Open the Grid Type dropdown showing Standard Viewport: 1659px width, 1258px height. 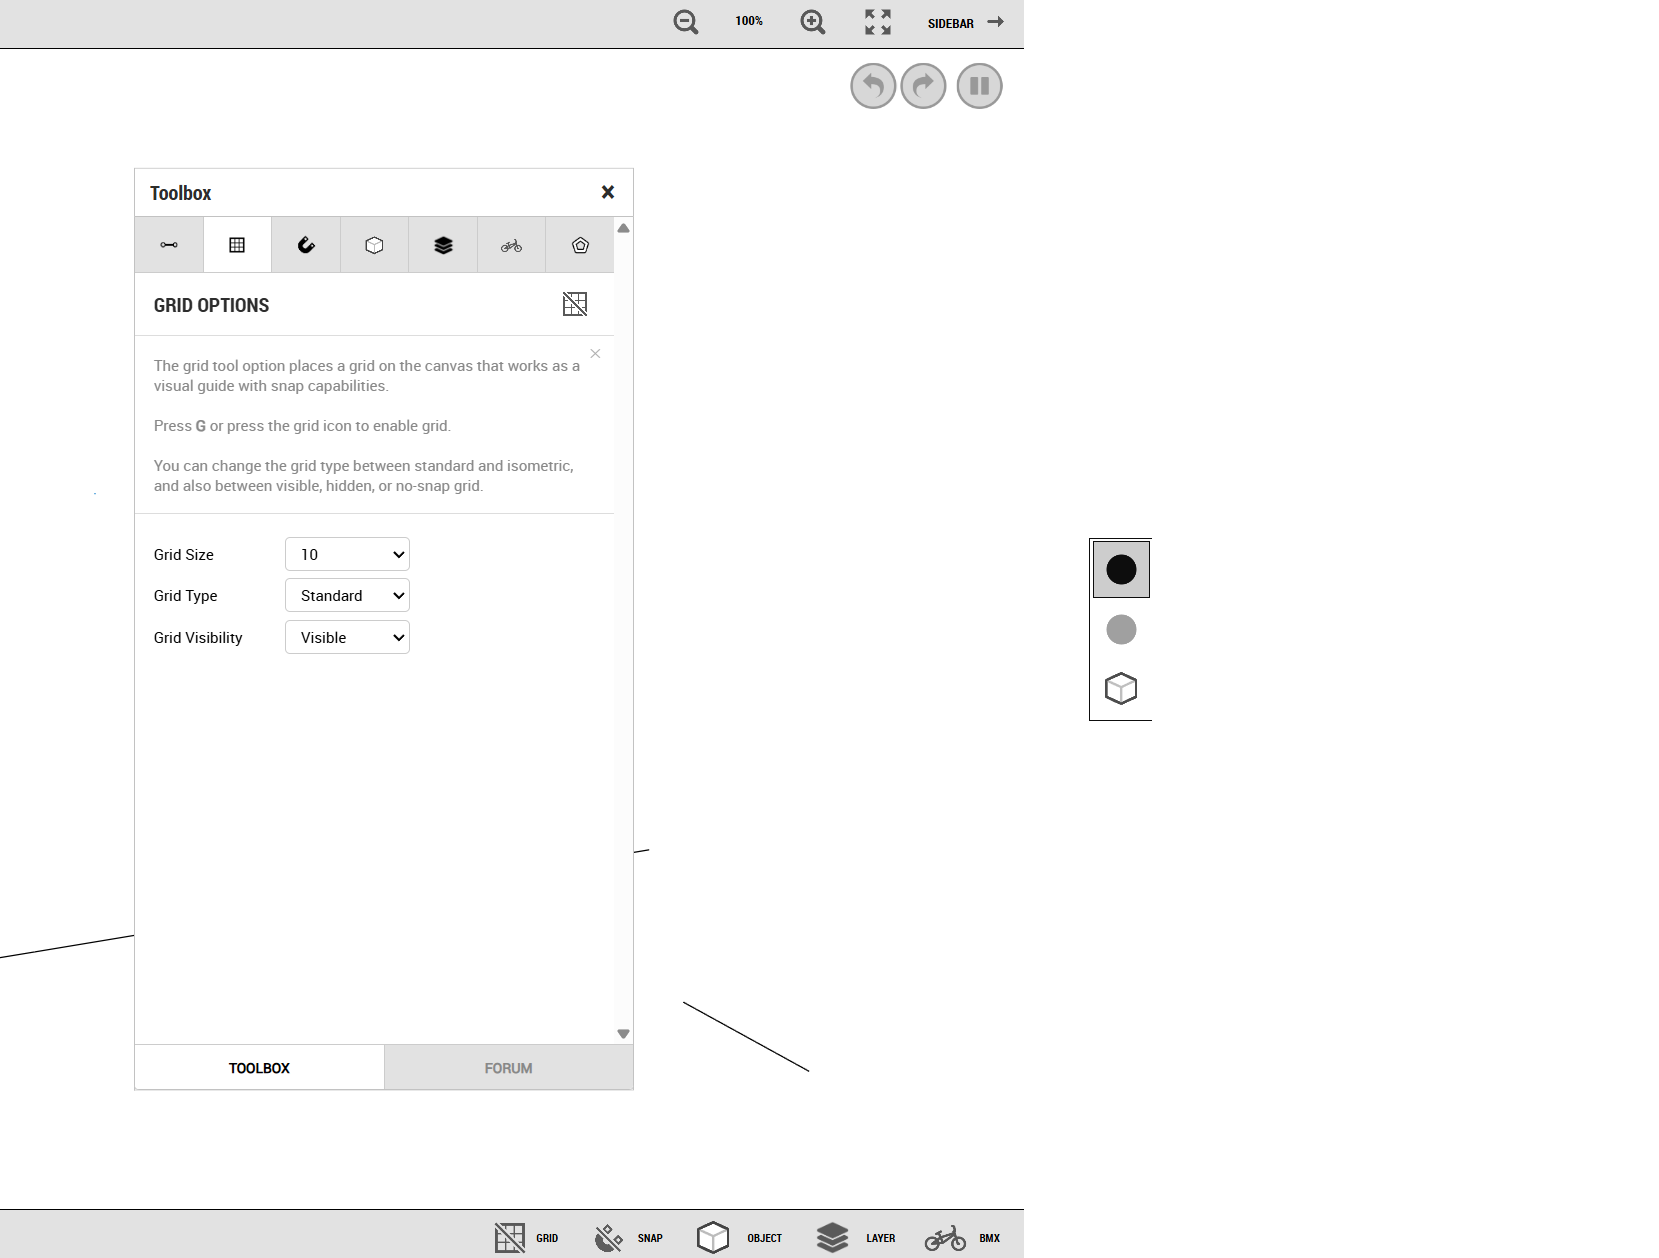pos(346,595)
